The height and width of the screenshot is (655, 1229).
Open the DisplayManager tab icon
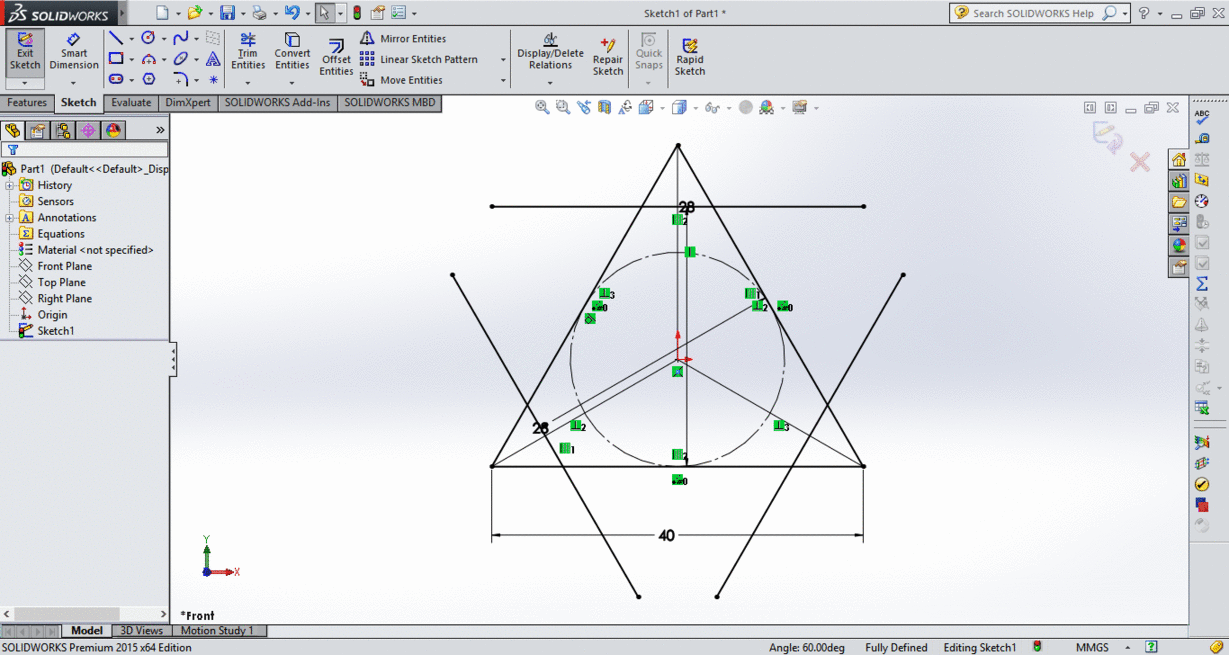coord(114,131)
